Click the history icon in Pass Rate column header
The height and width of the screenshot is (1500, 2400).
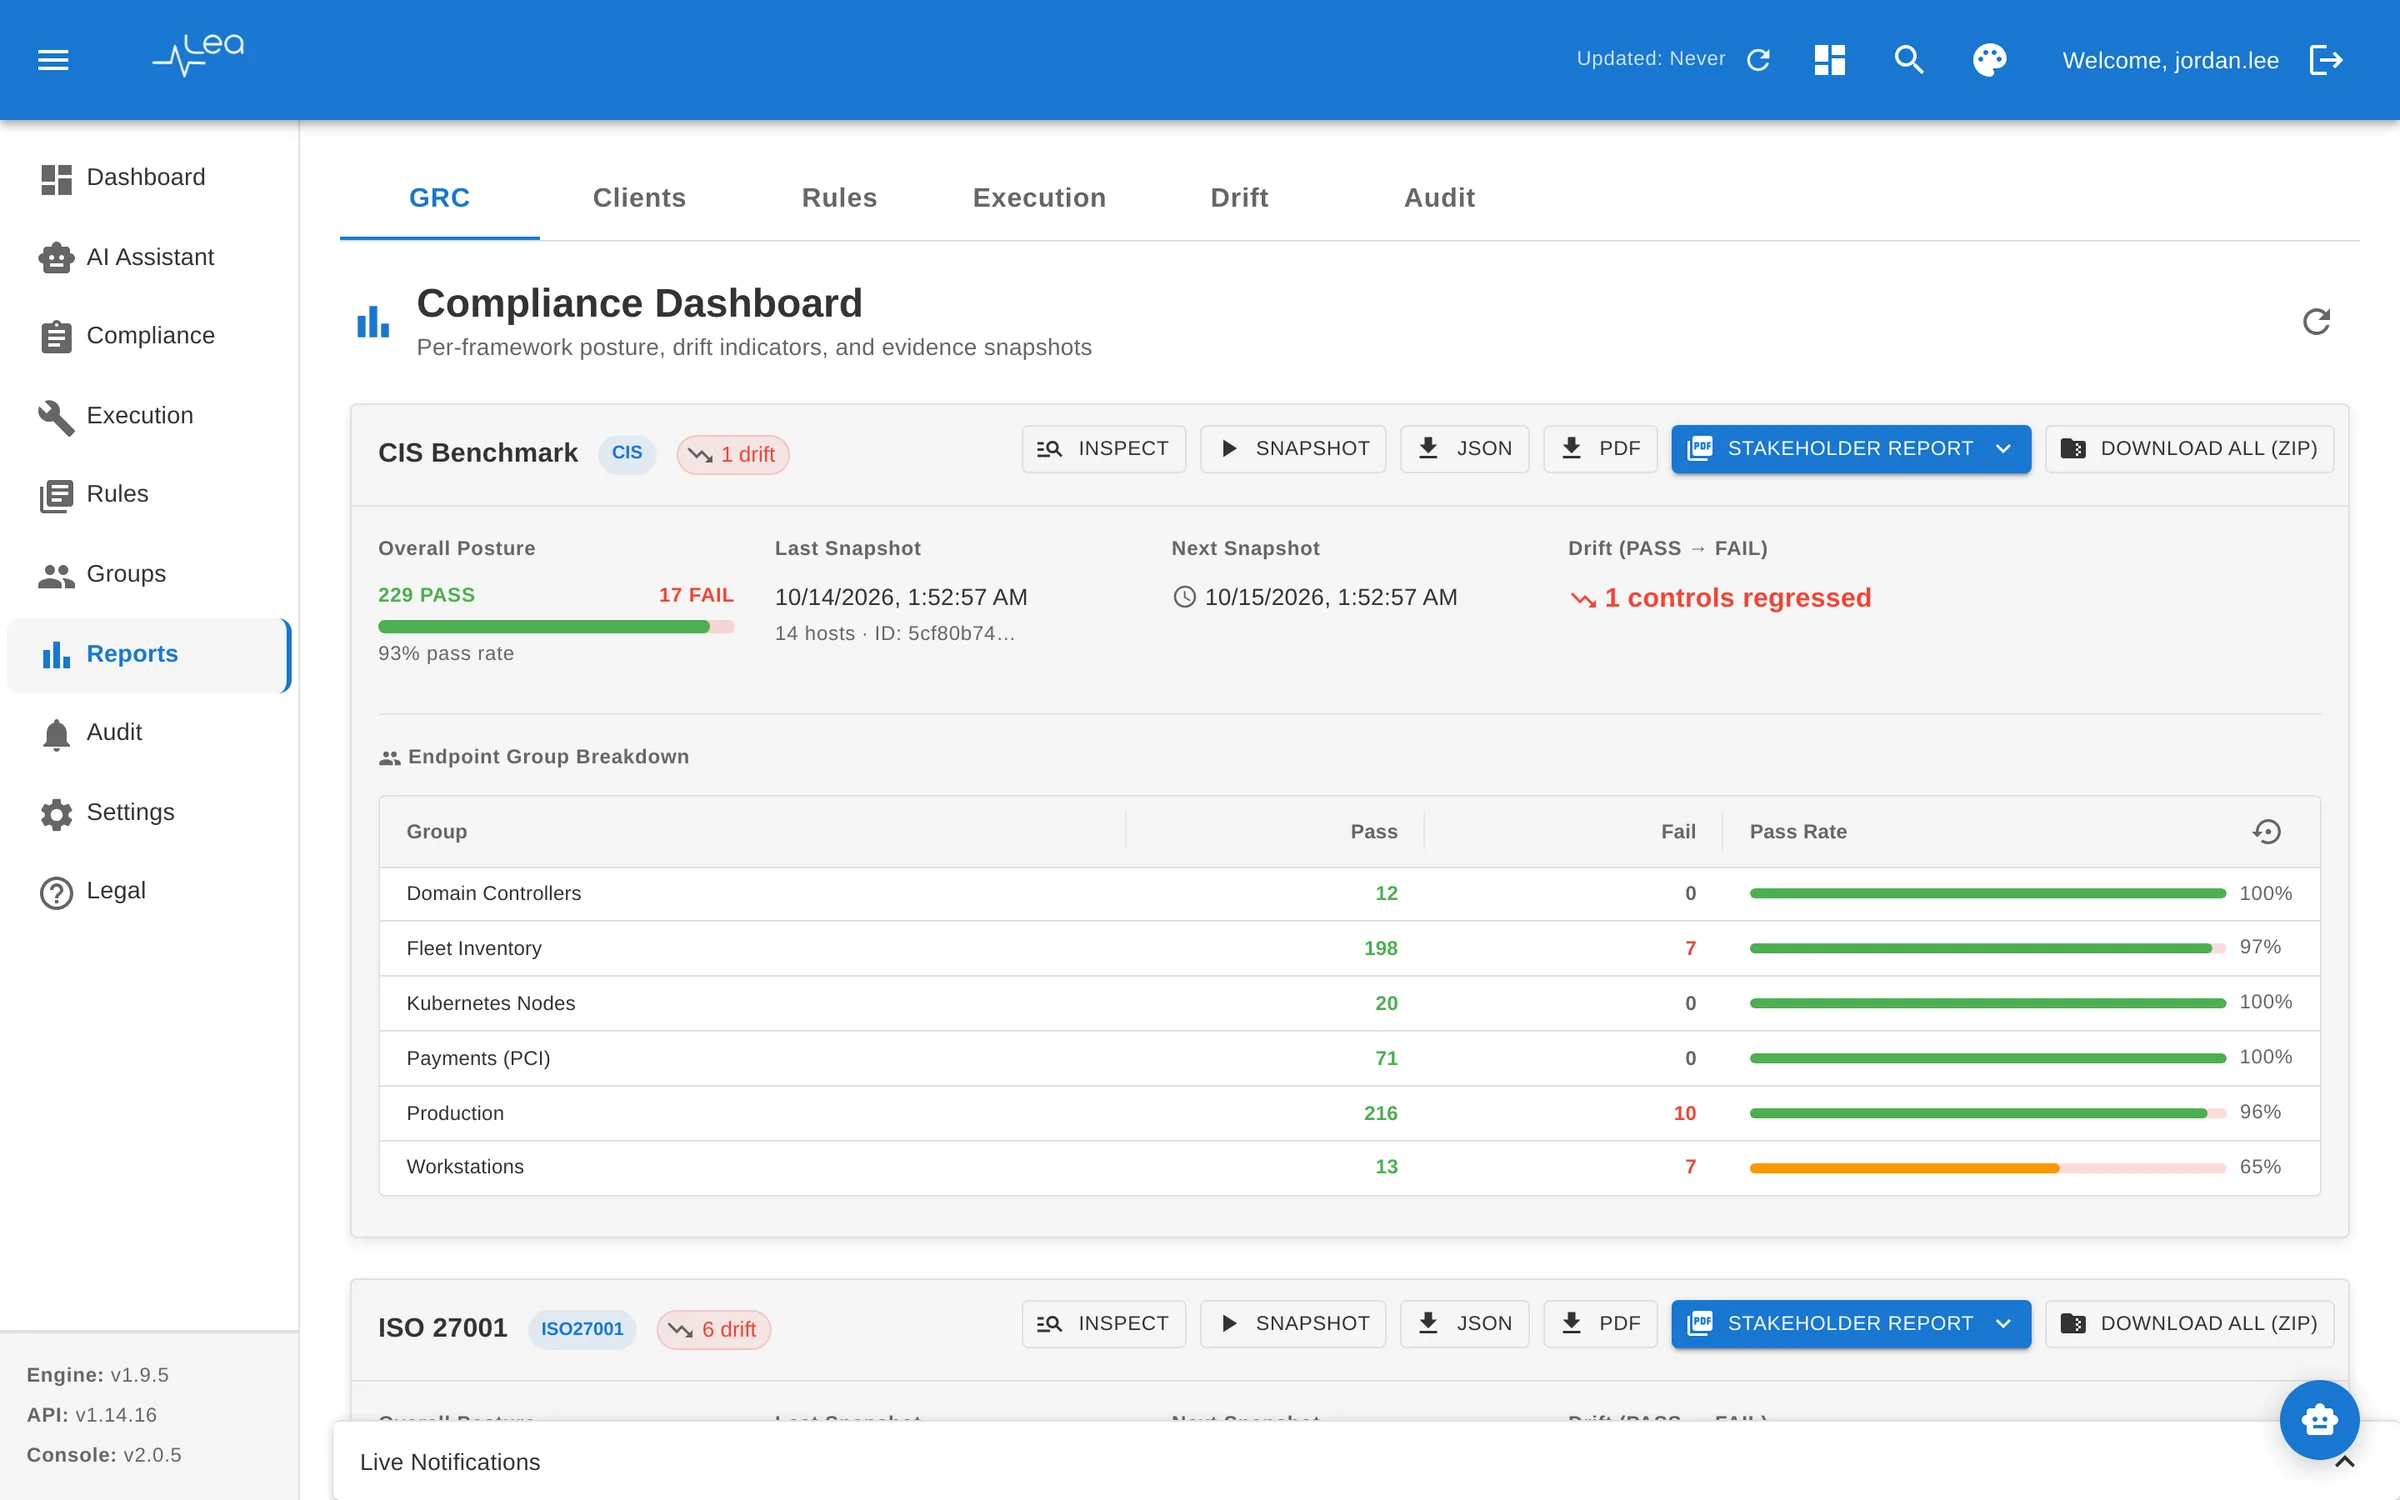point(2267,832)
